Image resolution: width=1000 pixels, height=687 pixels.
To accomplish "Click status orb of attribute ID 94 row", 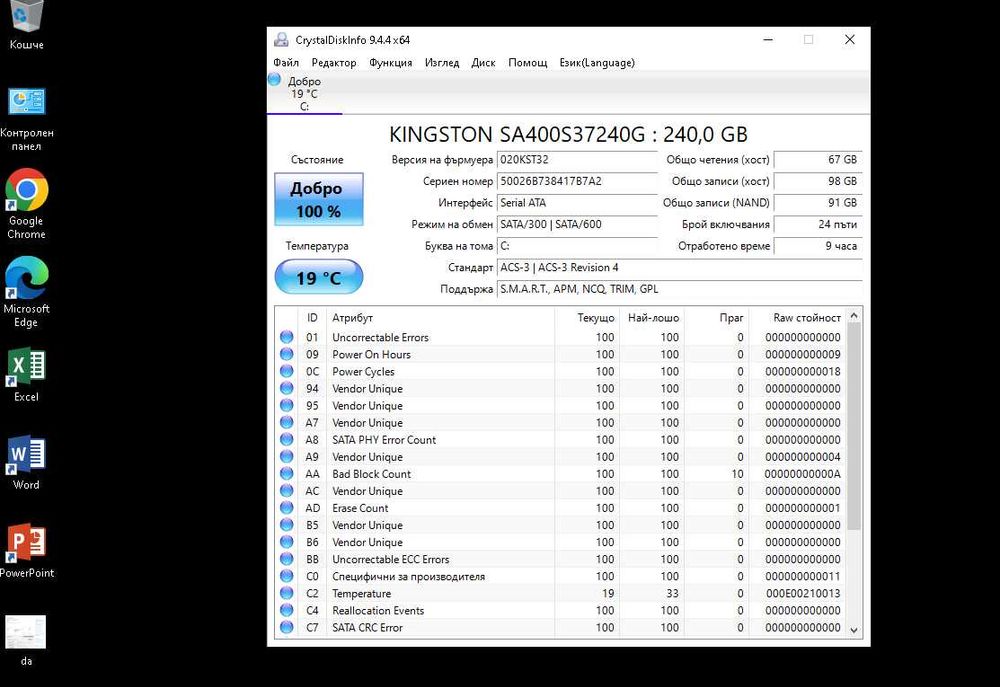I will [286, 388].
